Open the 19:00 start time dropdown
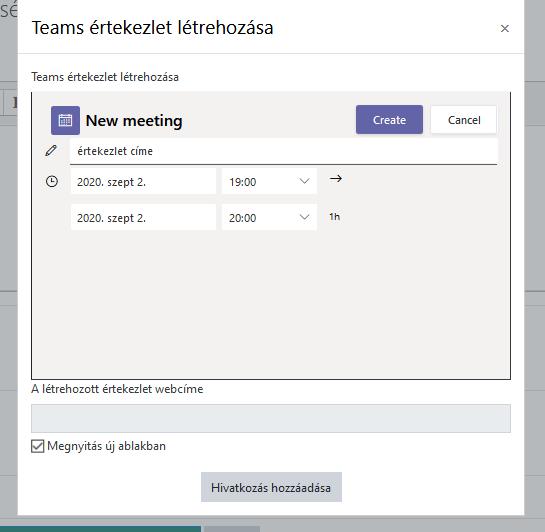The image size is (545, 532). (x=269, y=181)
